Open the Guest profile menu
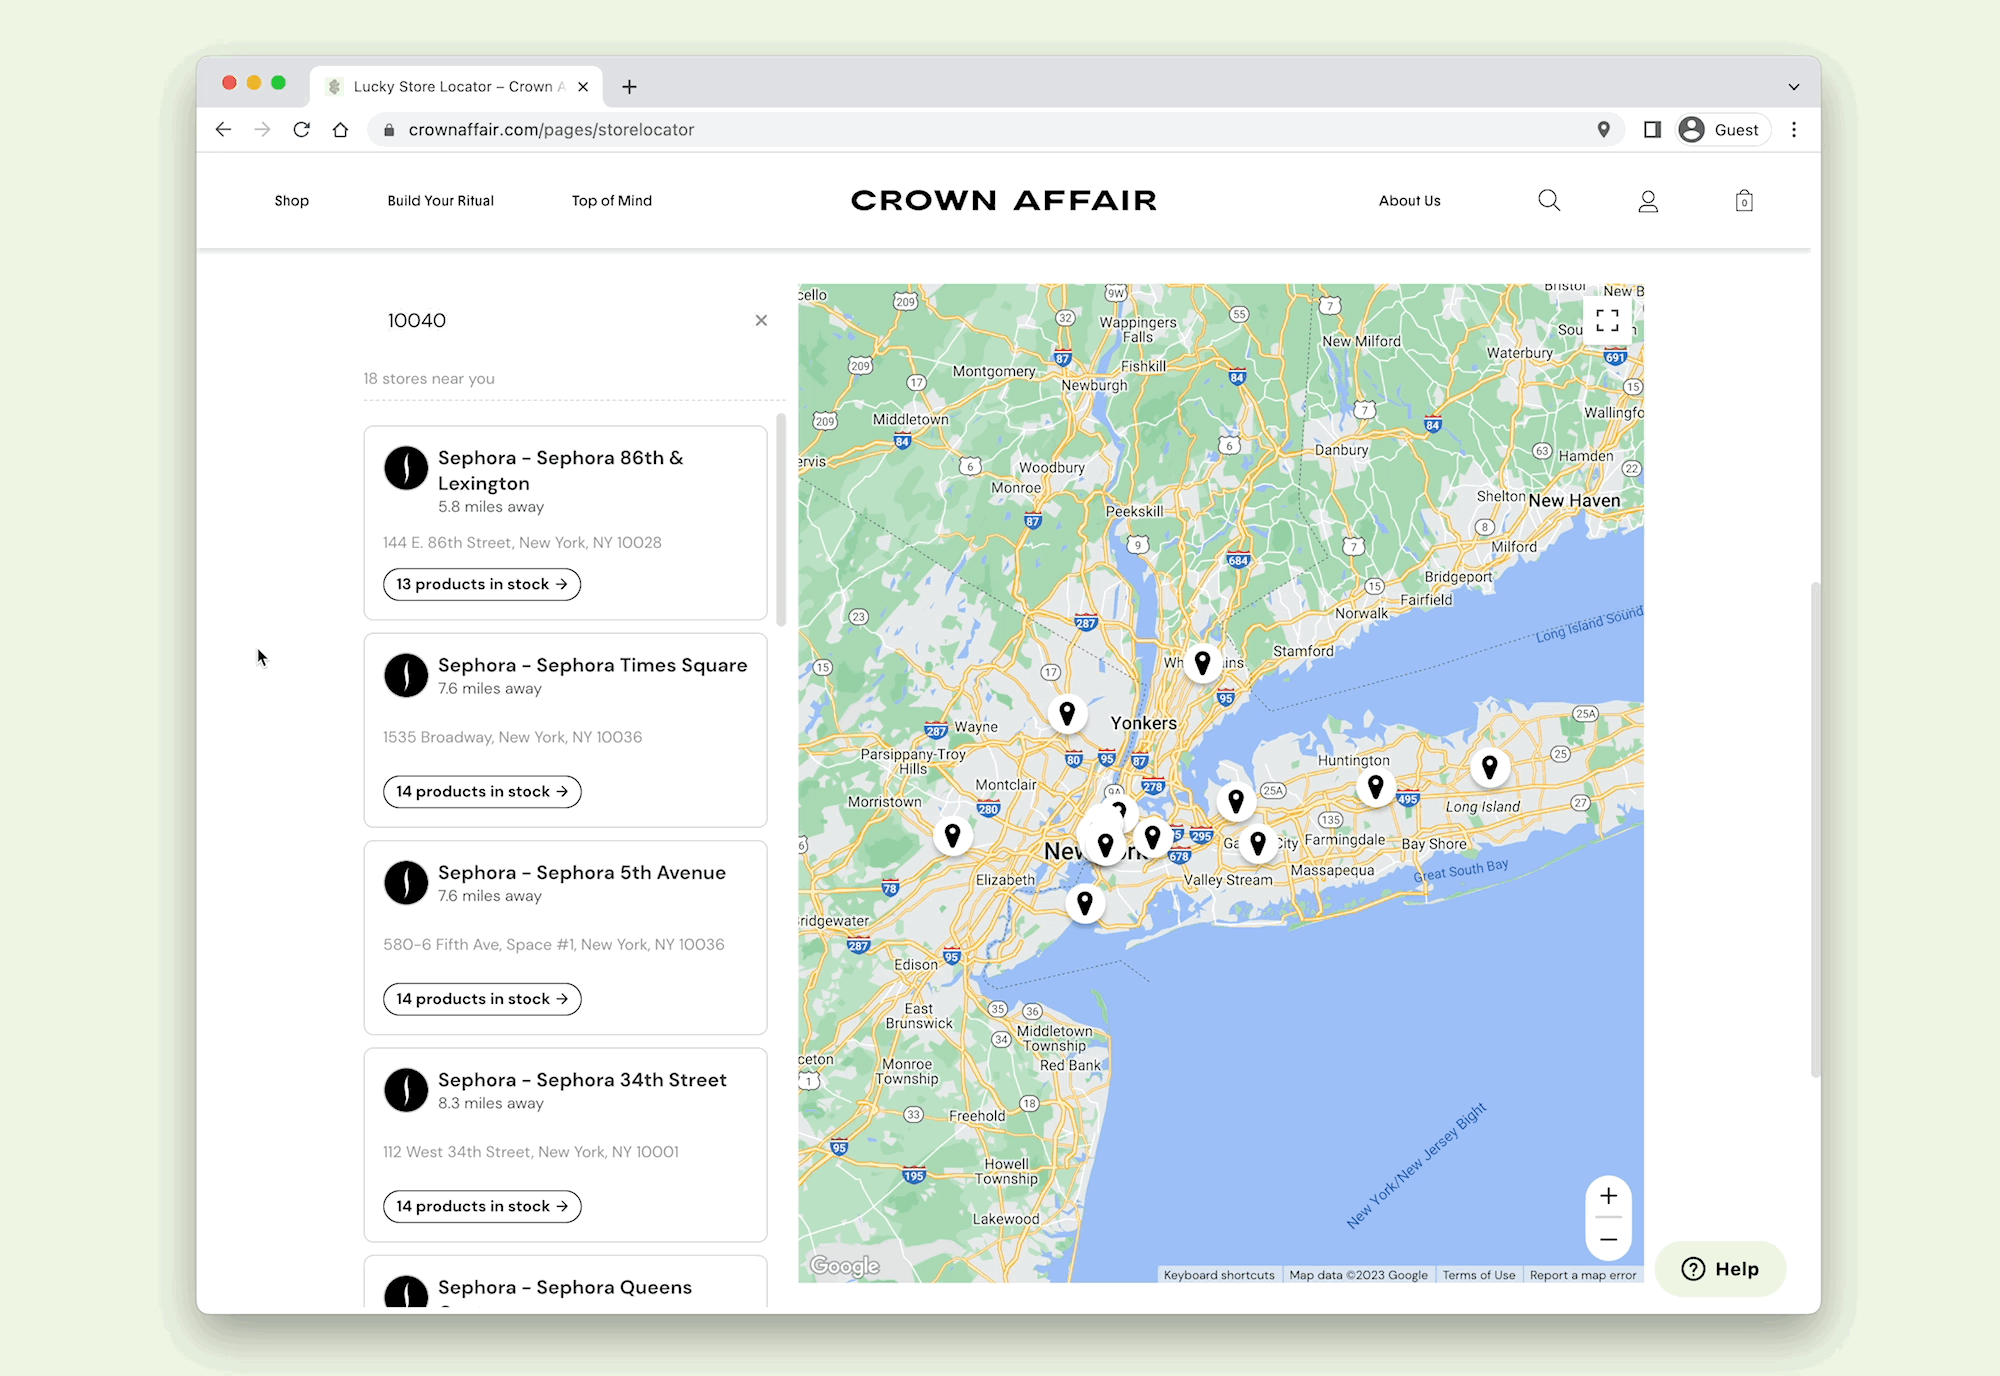 click(x=1723, y=129)
